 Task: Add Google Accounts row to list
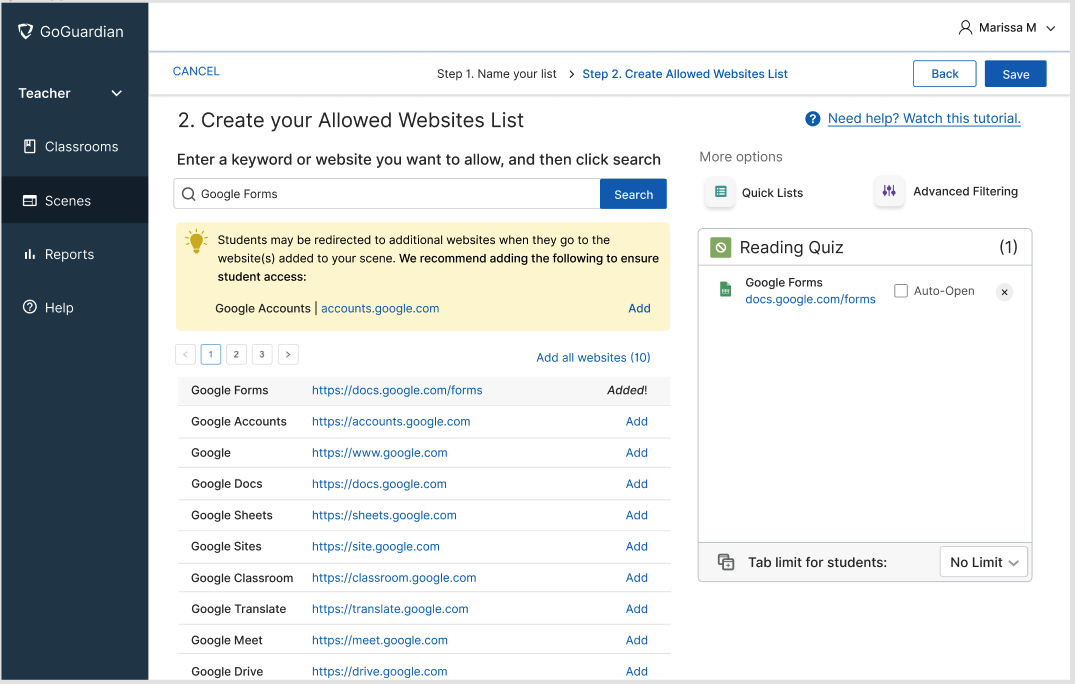click(636, 422)
